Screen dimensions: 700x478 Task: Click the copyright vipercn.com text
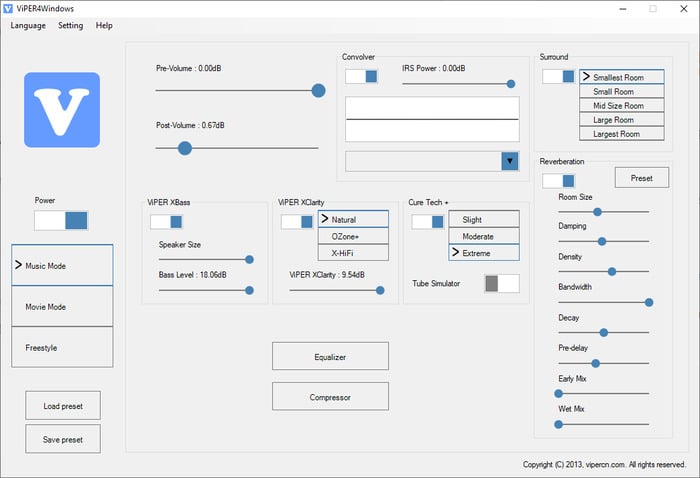click(604, 465)
